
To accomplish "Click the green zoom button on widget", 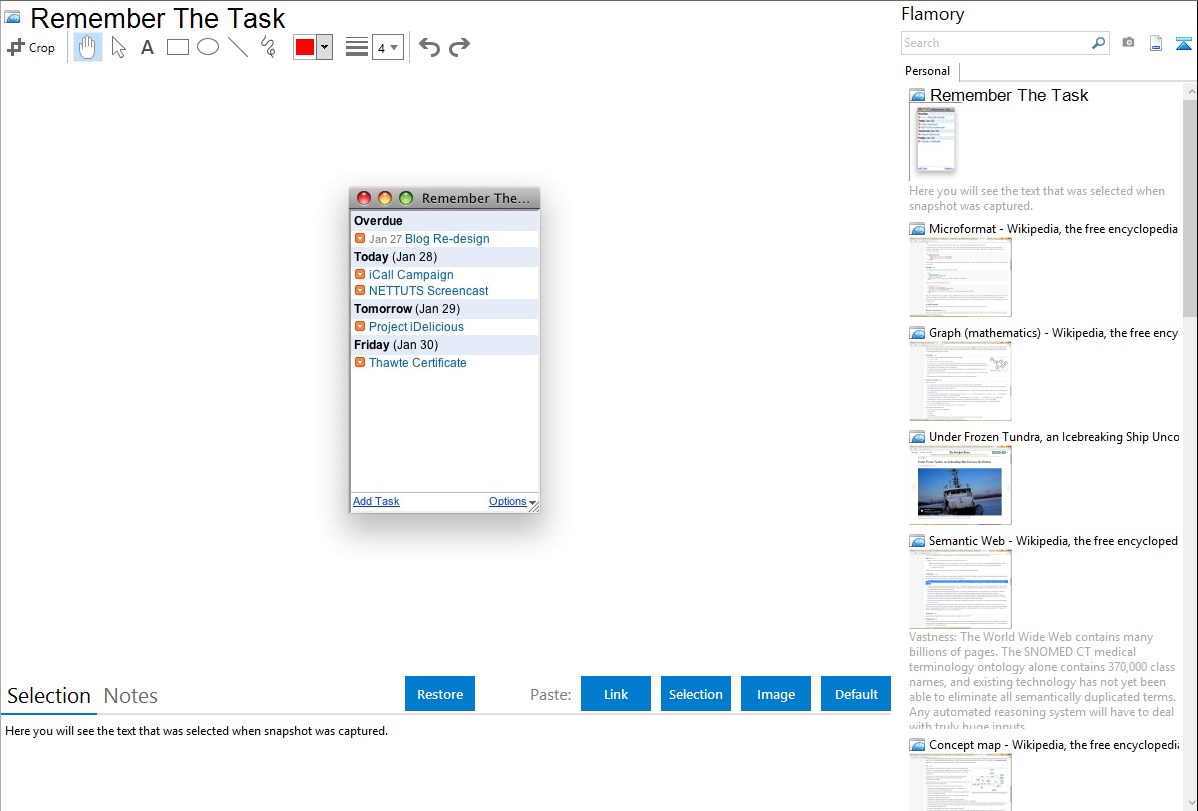I will click(406, 198).
